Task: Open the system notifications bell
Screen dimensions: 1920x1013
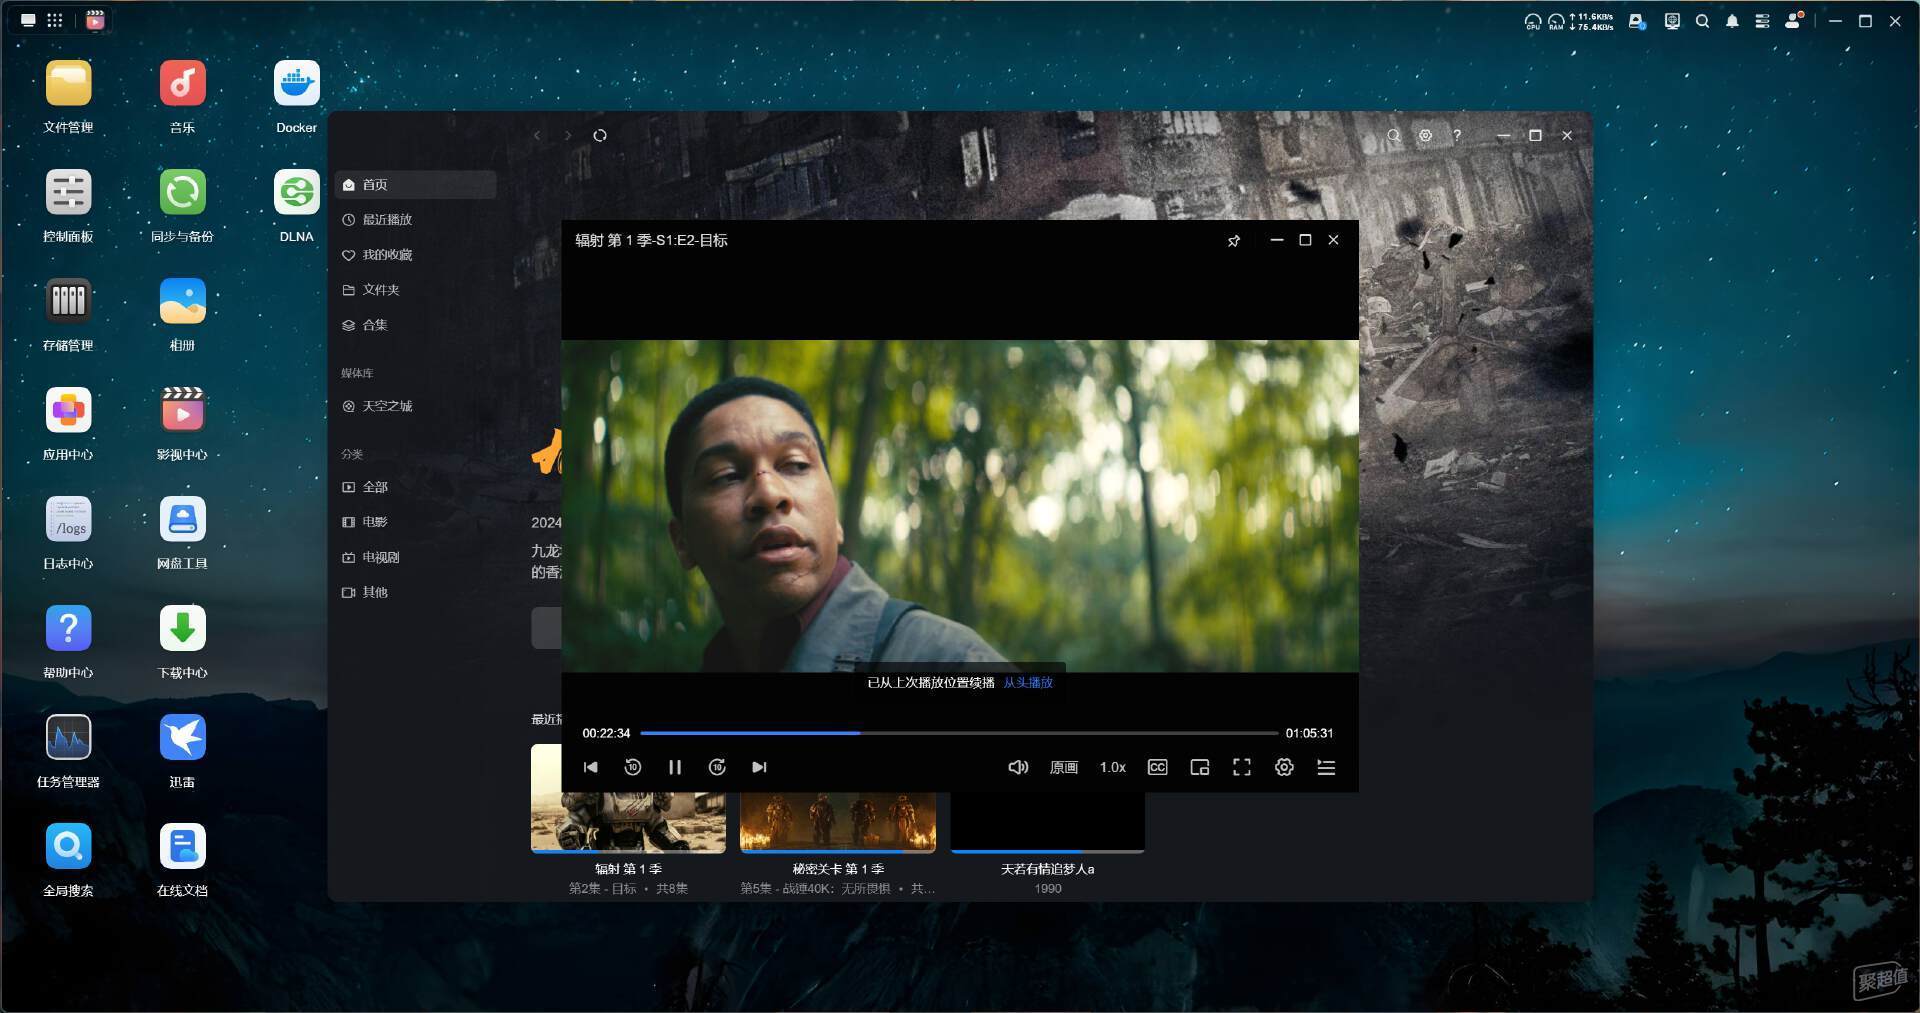Action: (x=1732, y=21)
